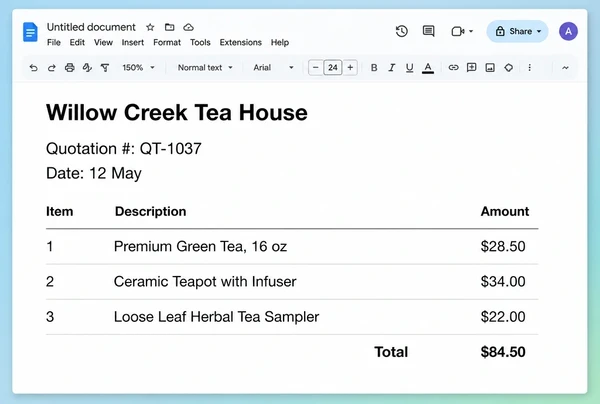The width and height of the screenshot is (600, 404).
Task: Show comments panel icon
Action: tap(428, 31)
